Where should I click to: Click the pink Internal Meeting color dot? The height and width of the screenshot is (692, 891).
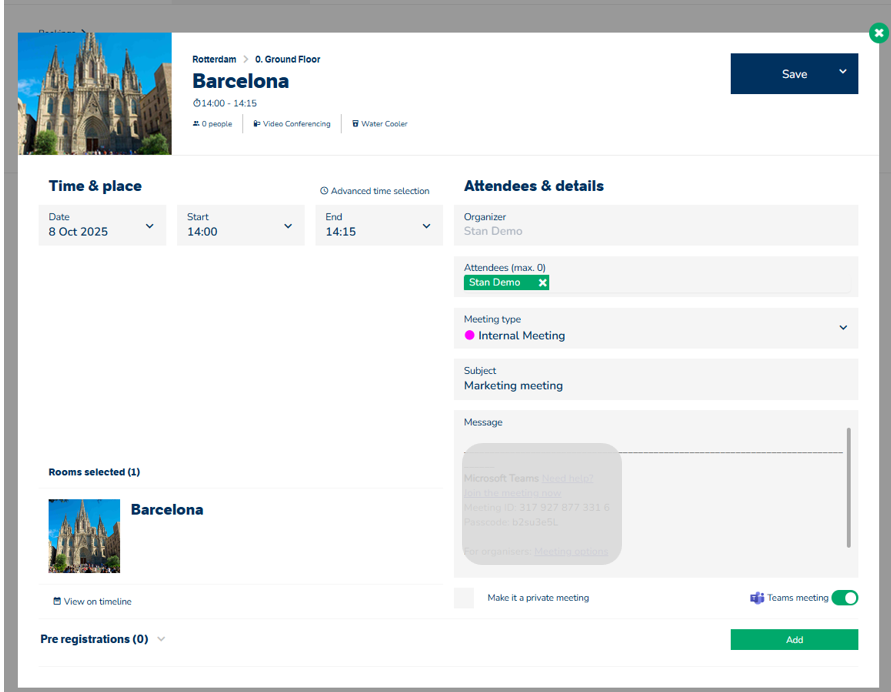(x=470, y=336)
